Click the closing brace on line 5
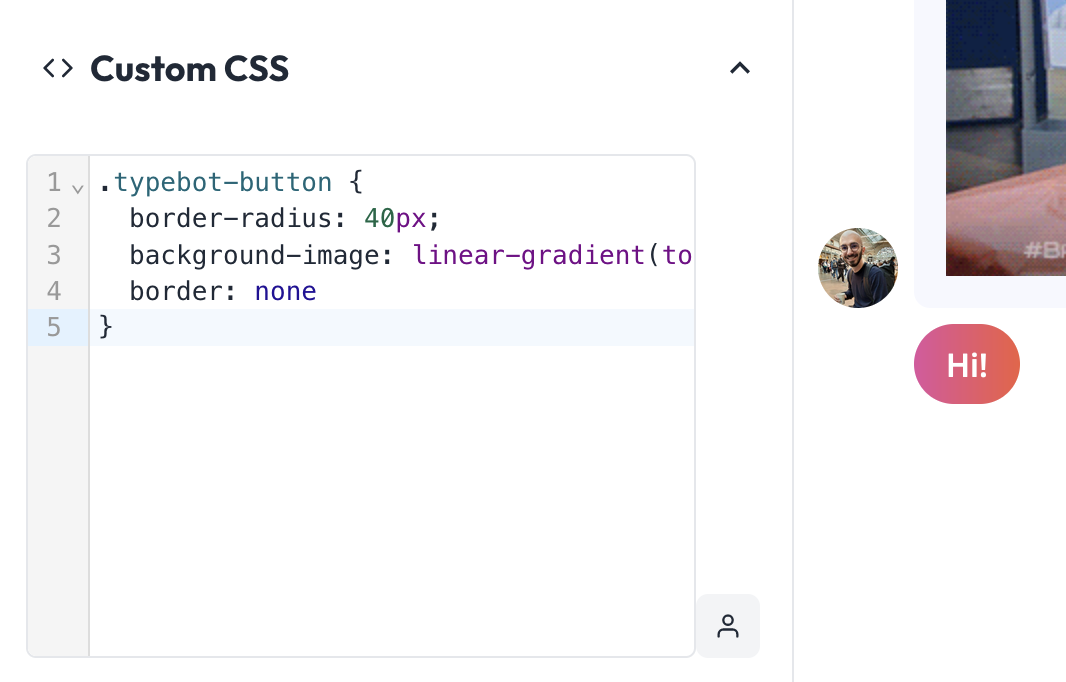Screen dimensions: 1066x682 (x=105, y=327)
